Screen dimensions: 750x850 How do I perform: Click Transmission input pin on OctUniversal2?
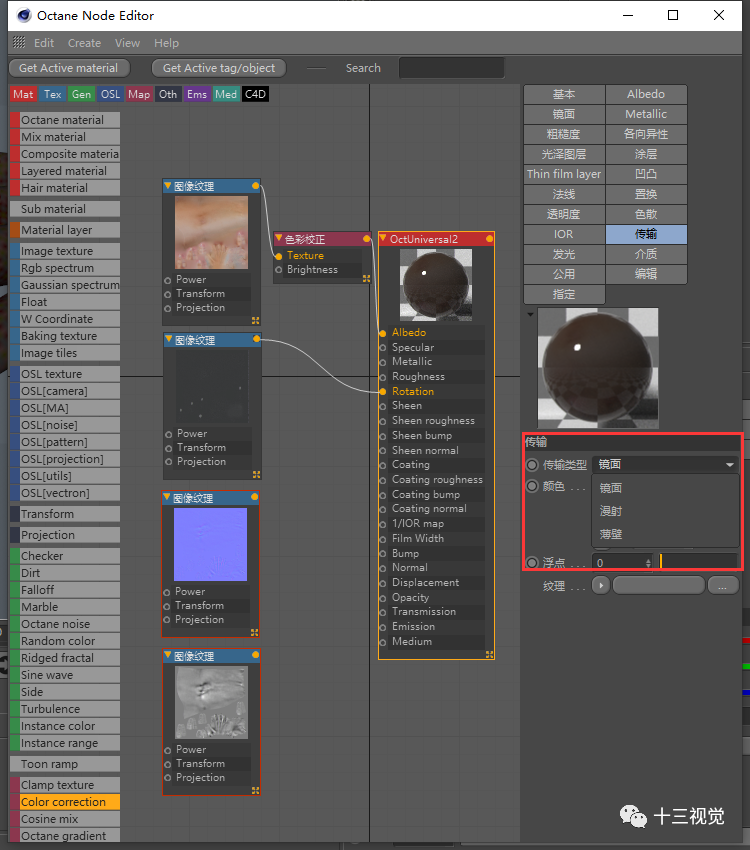pyautogui.click(x=383, y=612)
